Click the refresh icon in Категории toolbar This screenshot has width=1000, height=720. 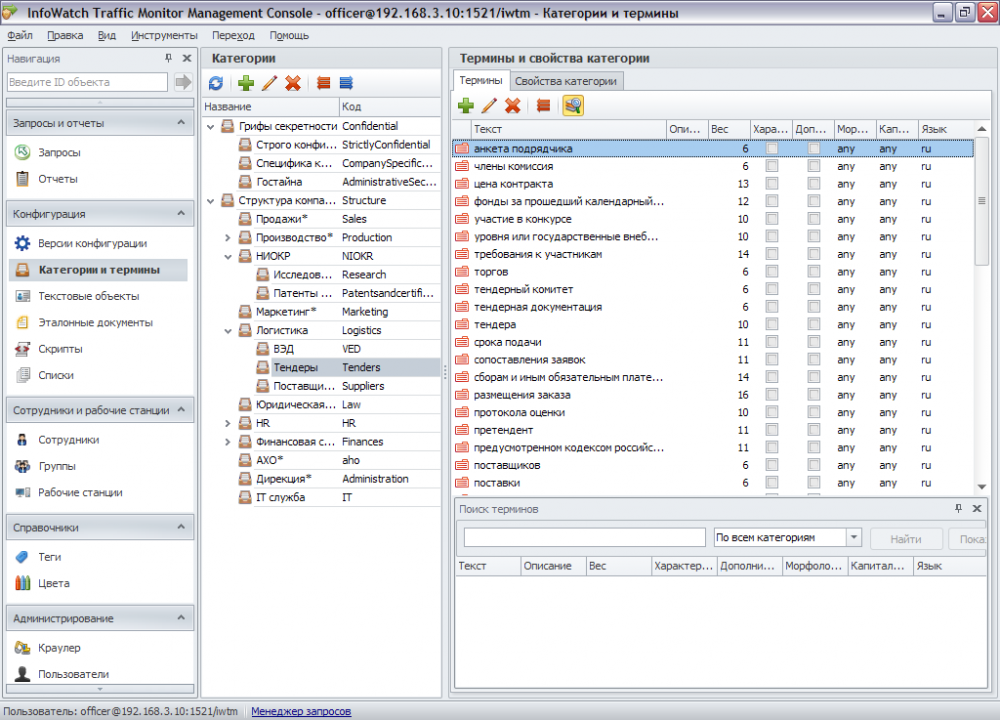pos(216,84)
